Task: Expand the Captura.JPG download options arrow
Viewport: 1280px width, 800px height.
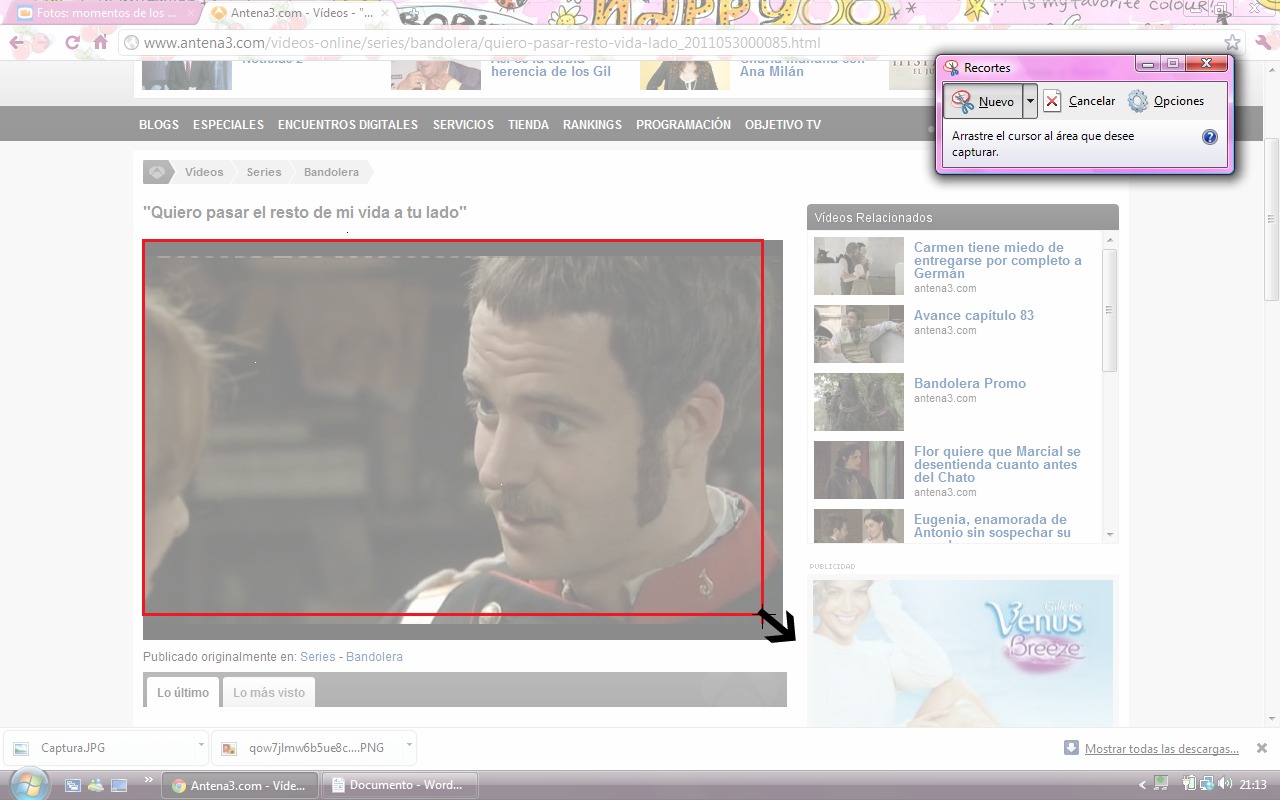Action: [201, 746]
